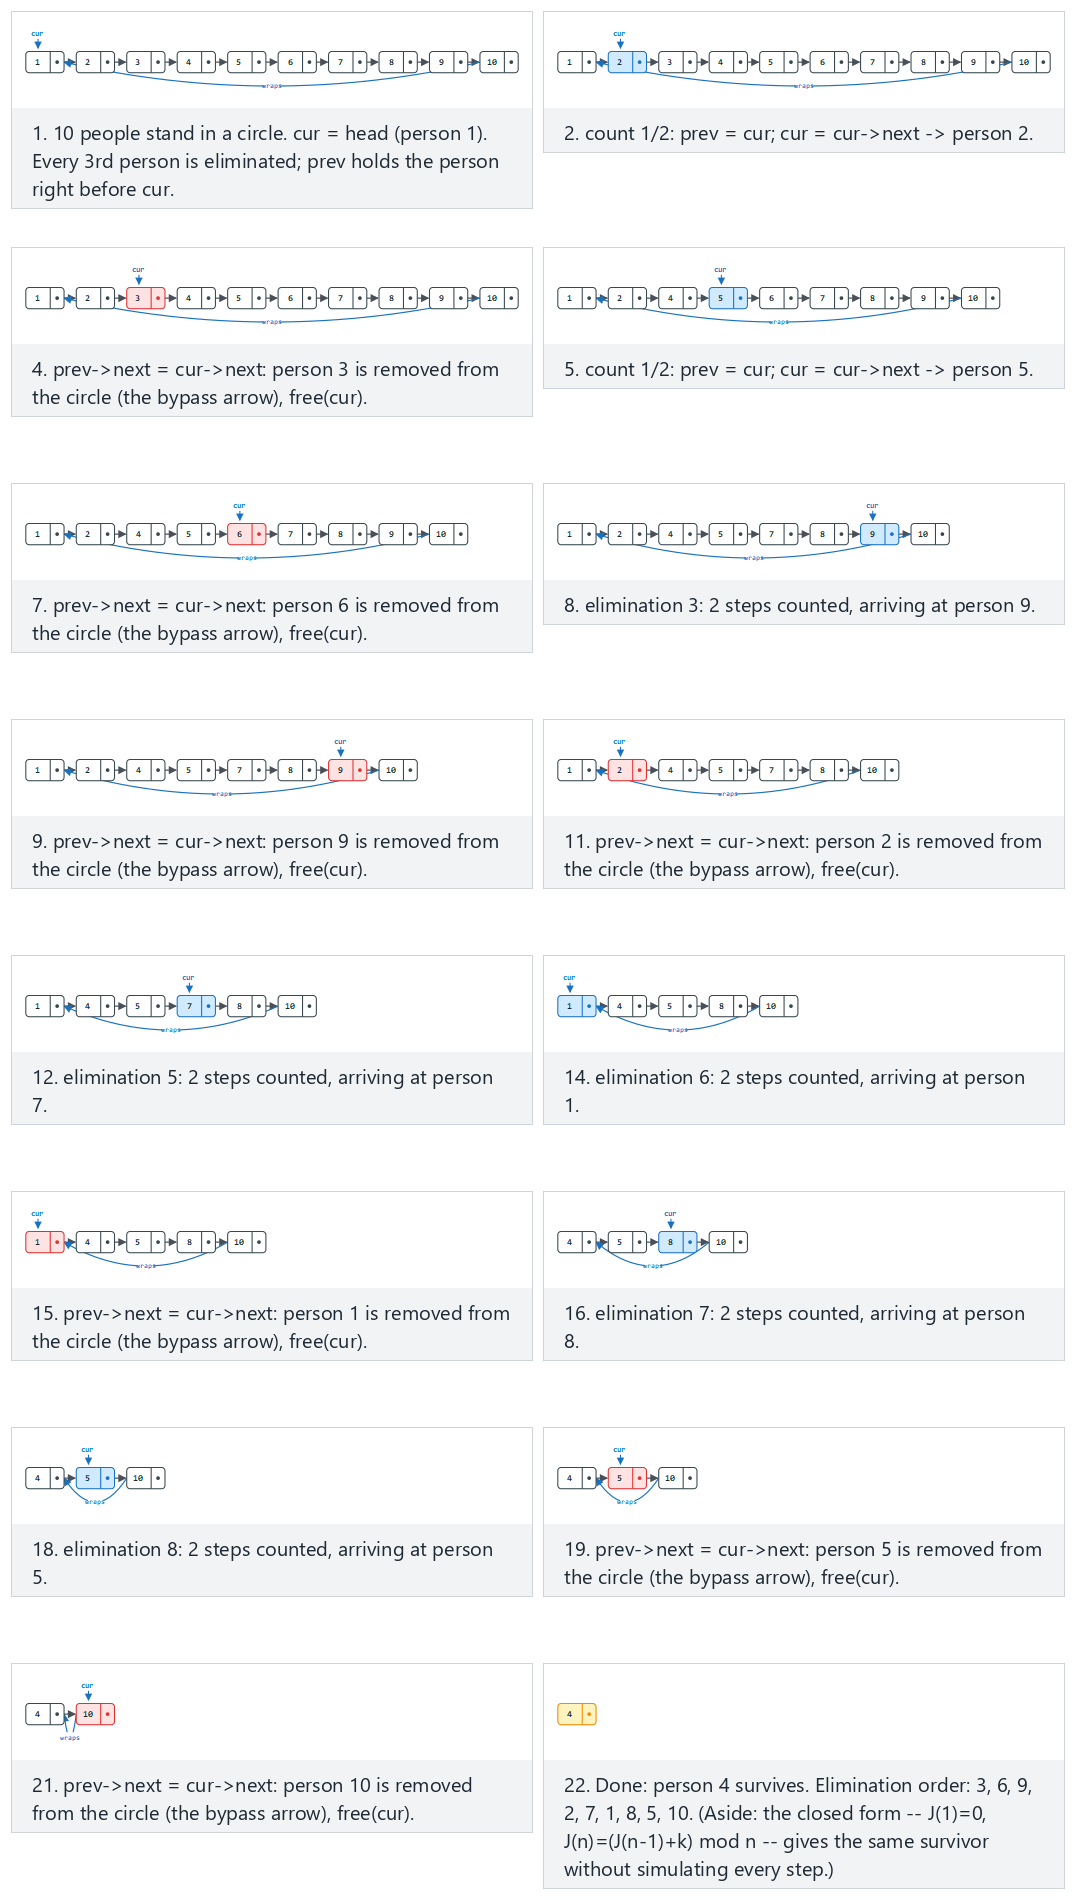Click the step 22 Done caption text

coord(798,1827)
